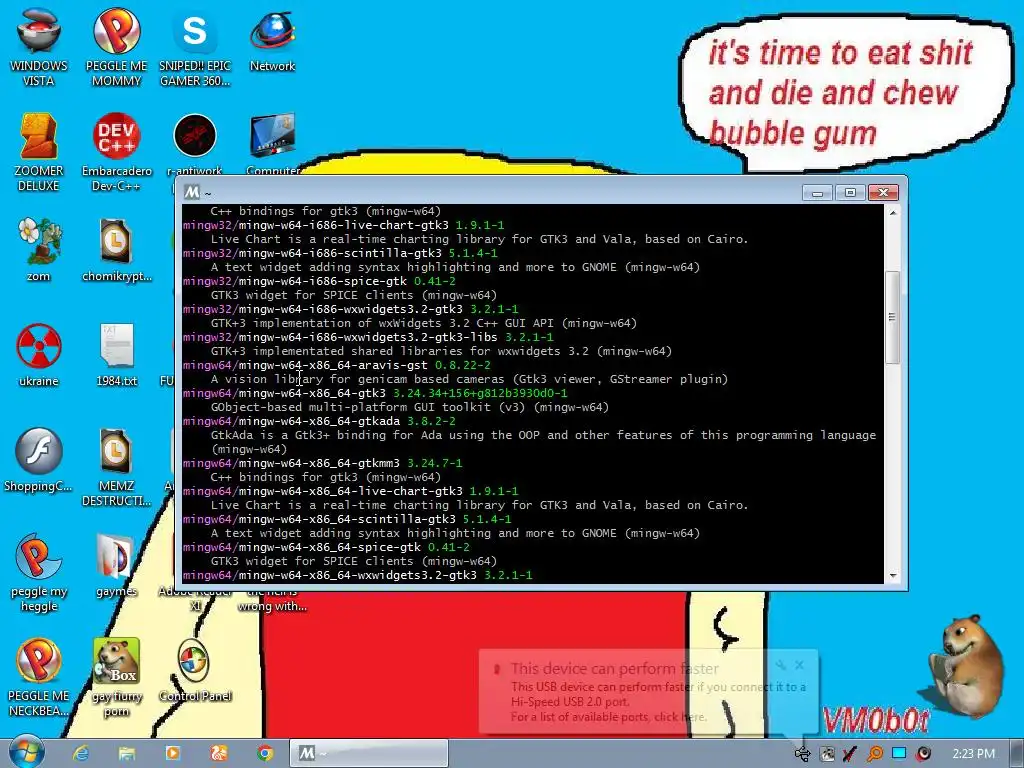Click the mingw64 aravis-gst 0.8.22-2 line
Viewport: 1024px width, 768px height.
337,365
